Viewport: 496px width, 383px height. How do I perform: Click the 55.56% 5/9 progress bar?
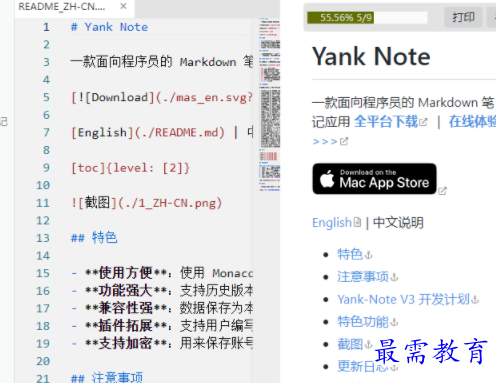point(367,18)
